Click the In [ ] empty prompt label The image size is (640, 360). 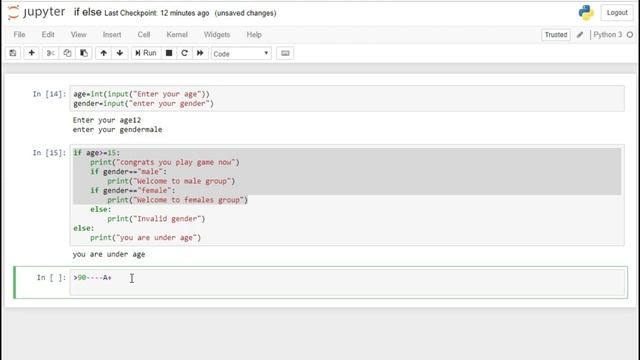click(51, 278)
